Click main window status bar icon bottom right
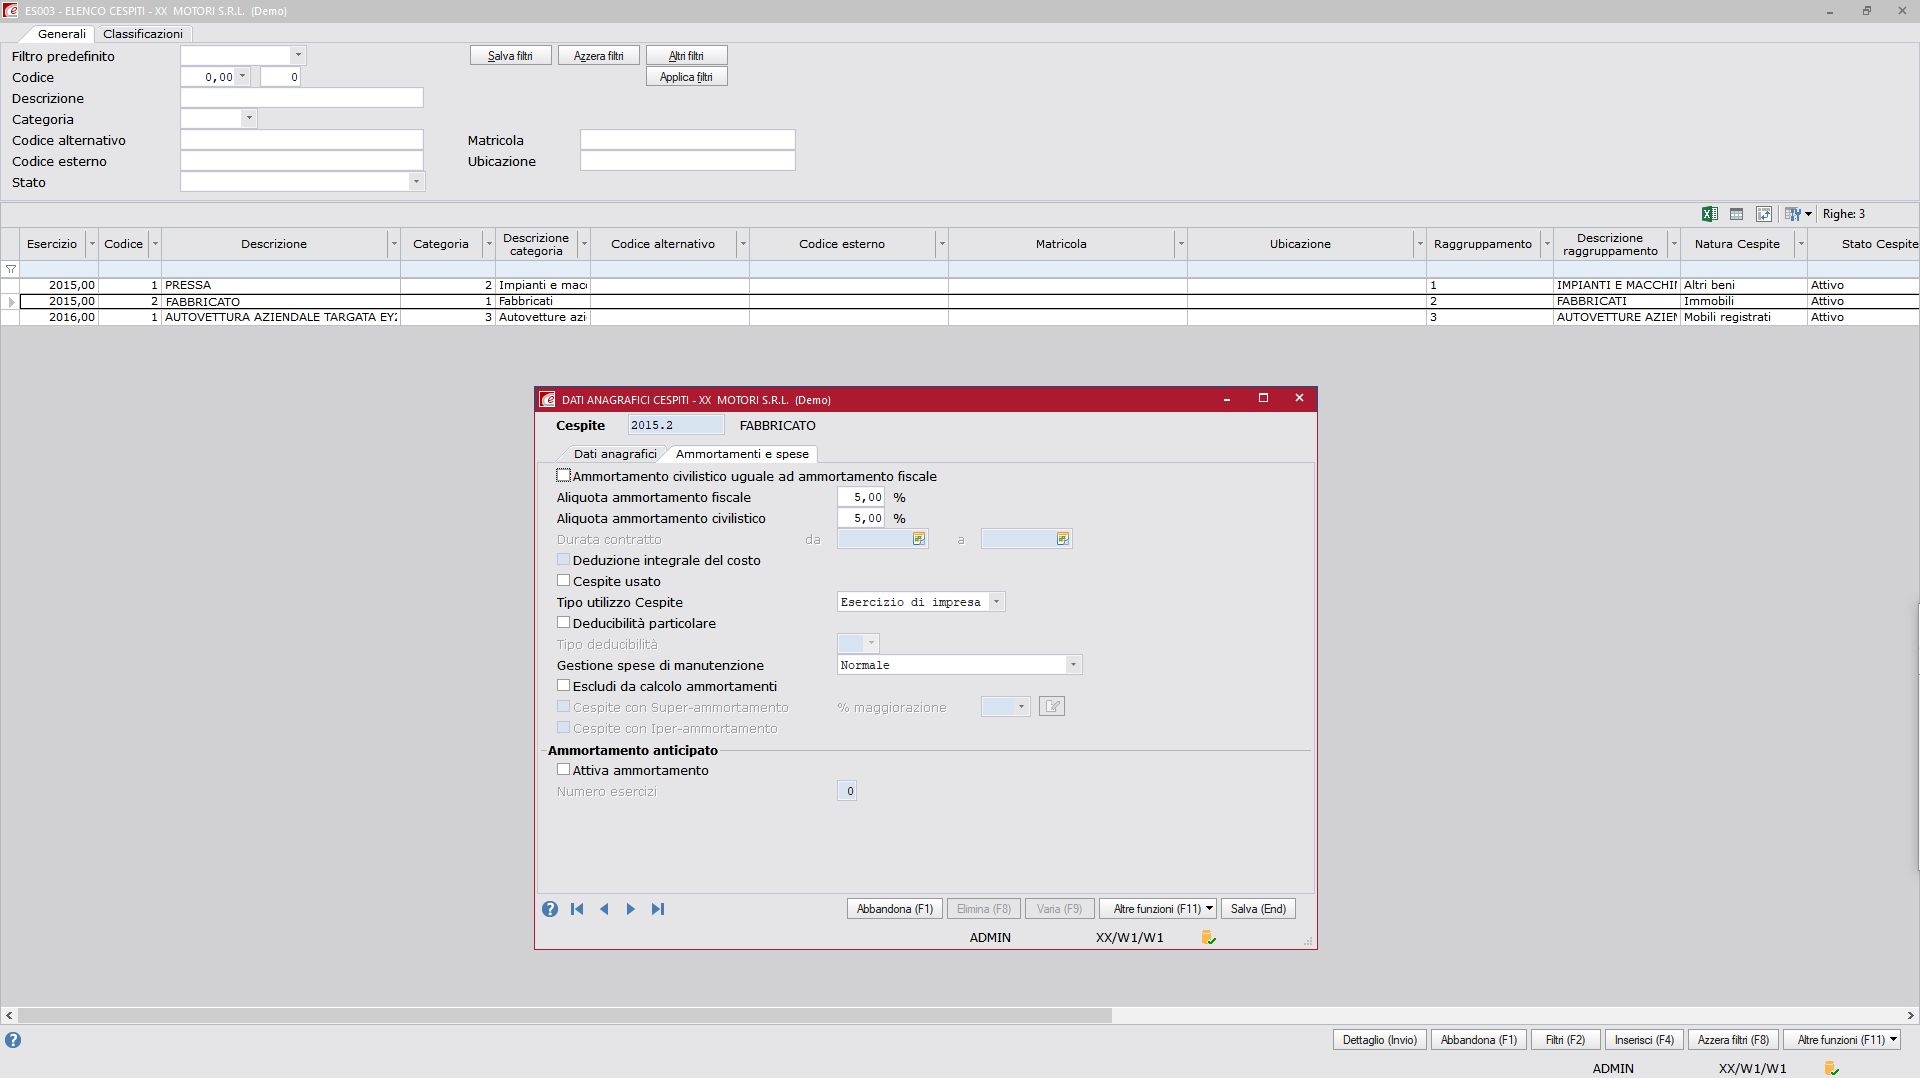 pos(1831,1069)
